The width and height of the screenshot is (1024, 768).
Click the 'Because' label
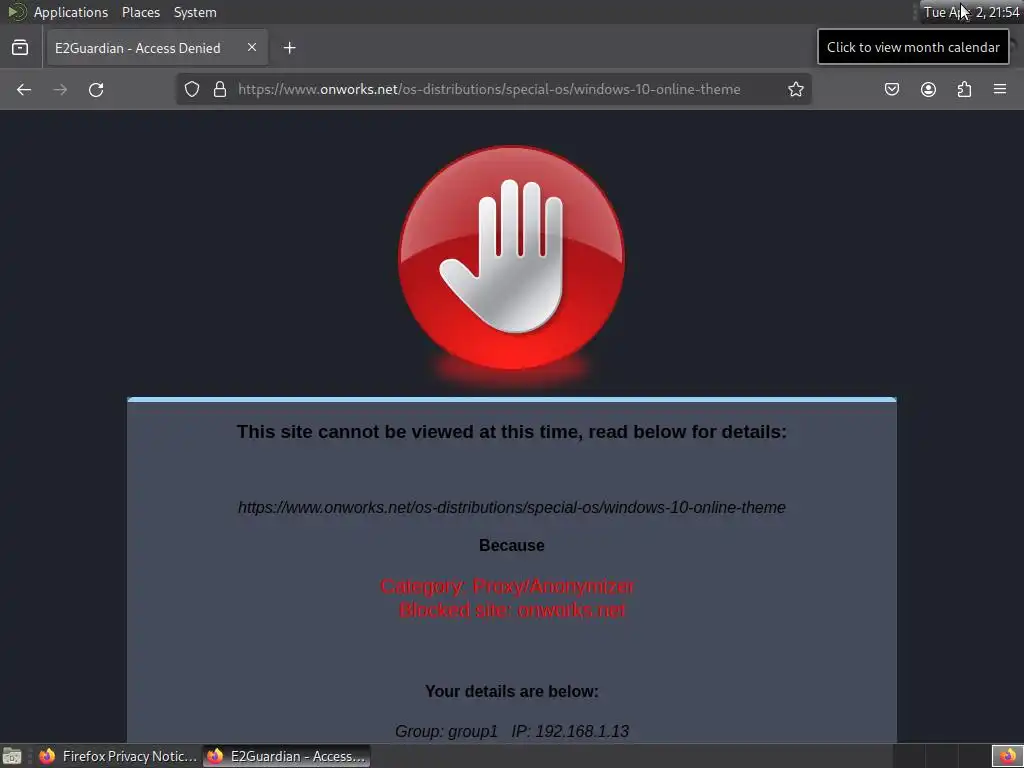point(511,545)
